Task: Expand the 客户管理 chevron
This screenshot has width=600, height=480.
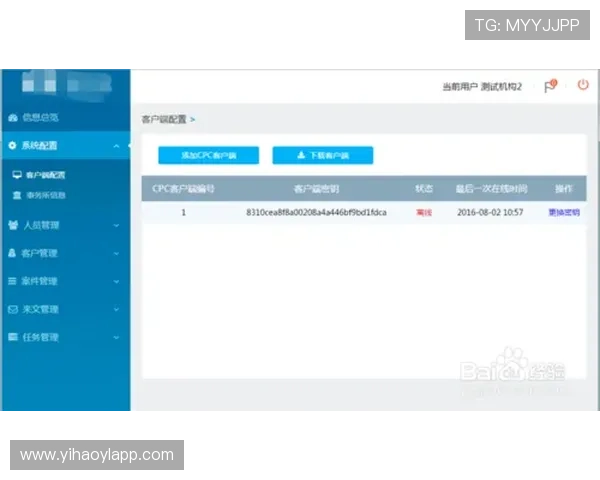Action: [x=116, y=253]
